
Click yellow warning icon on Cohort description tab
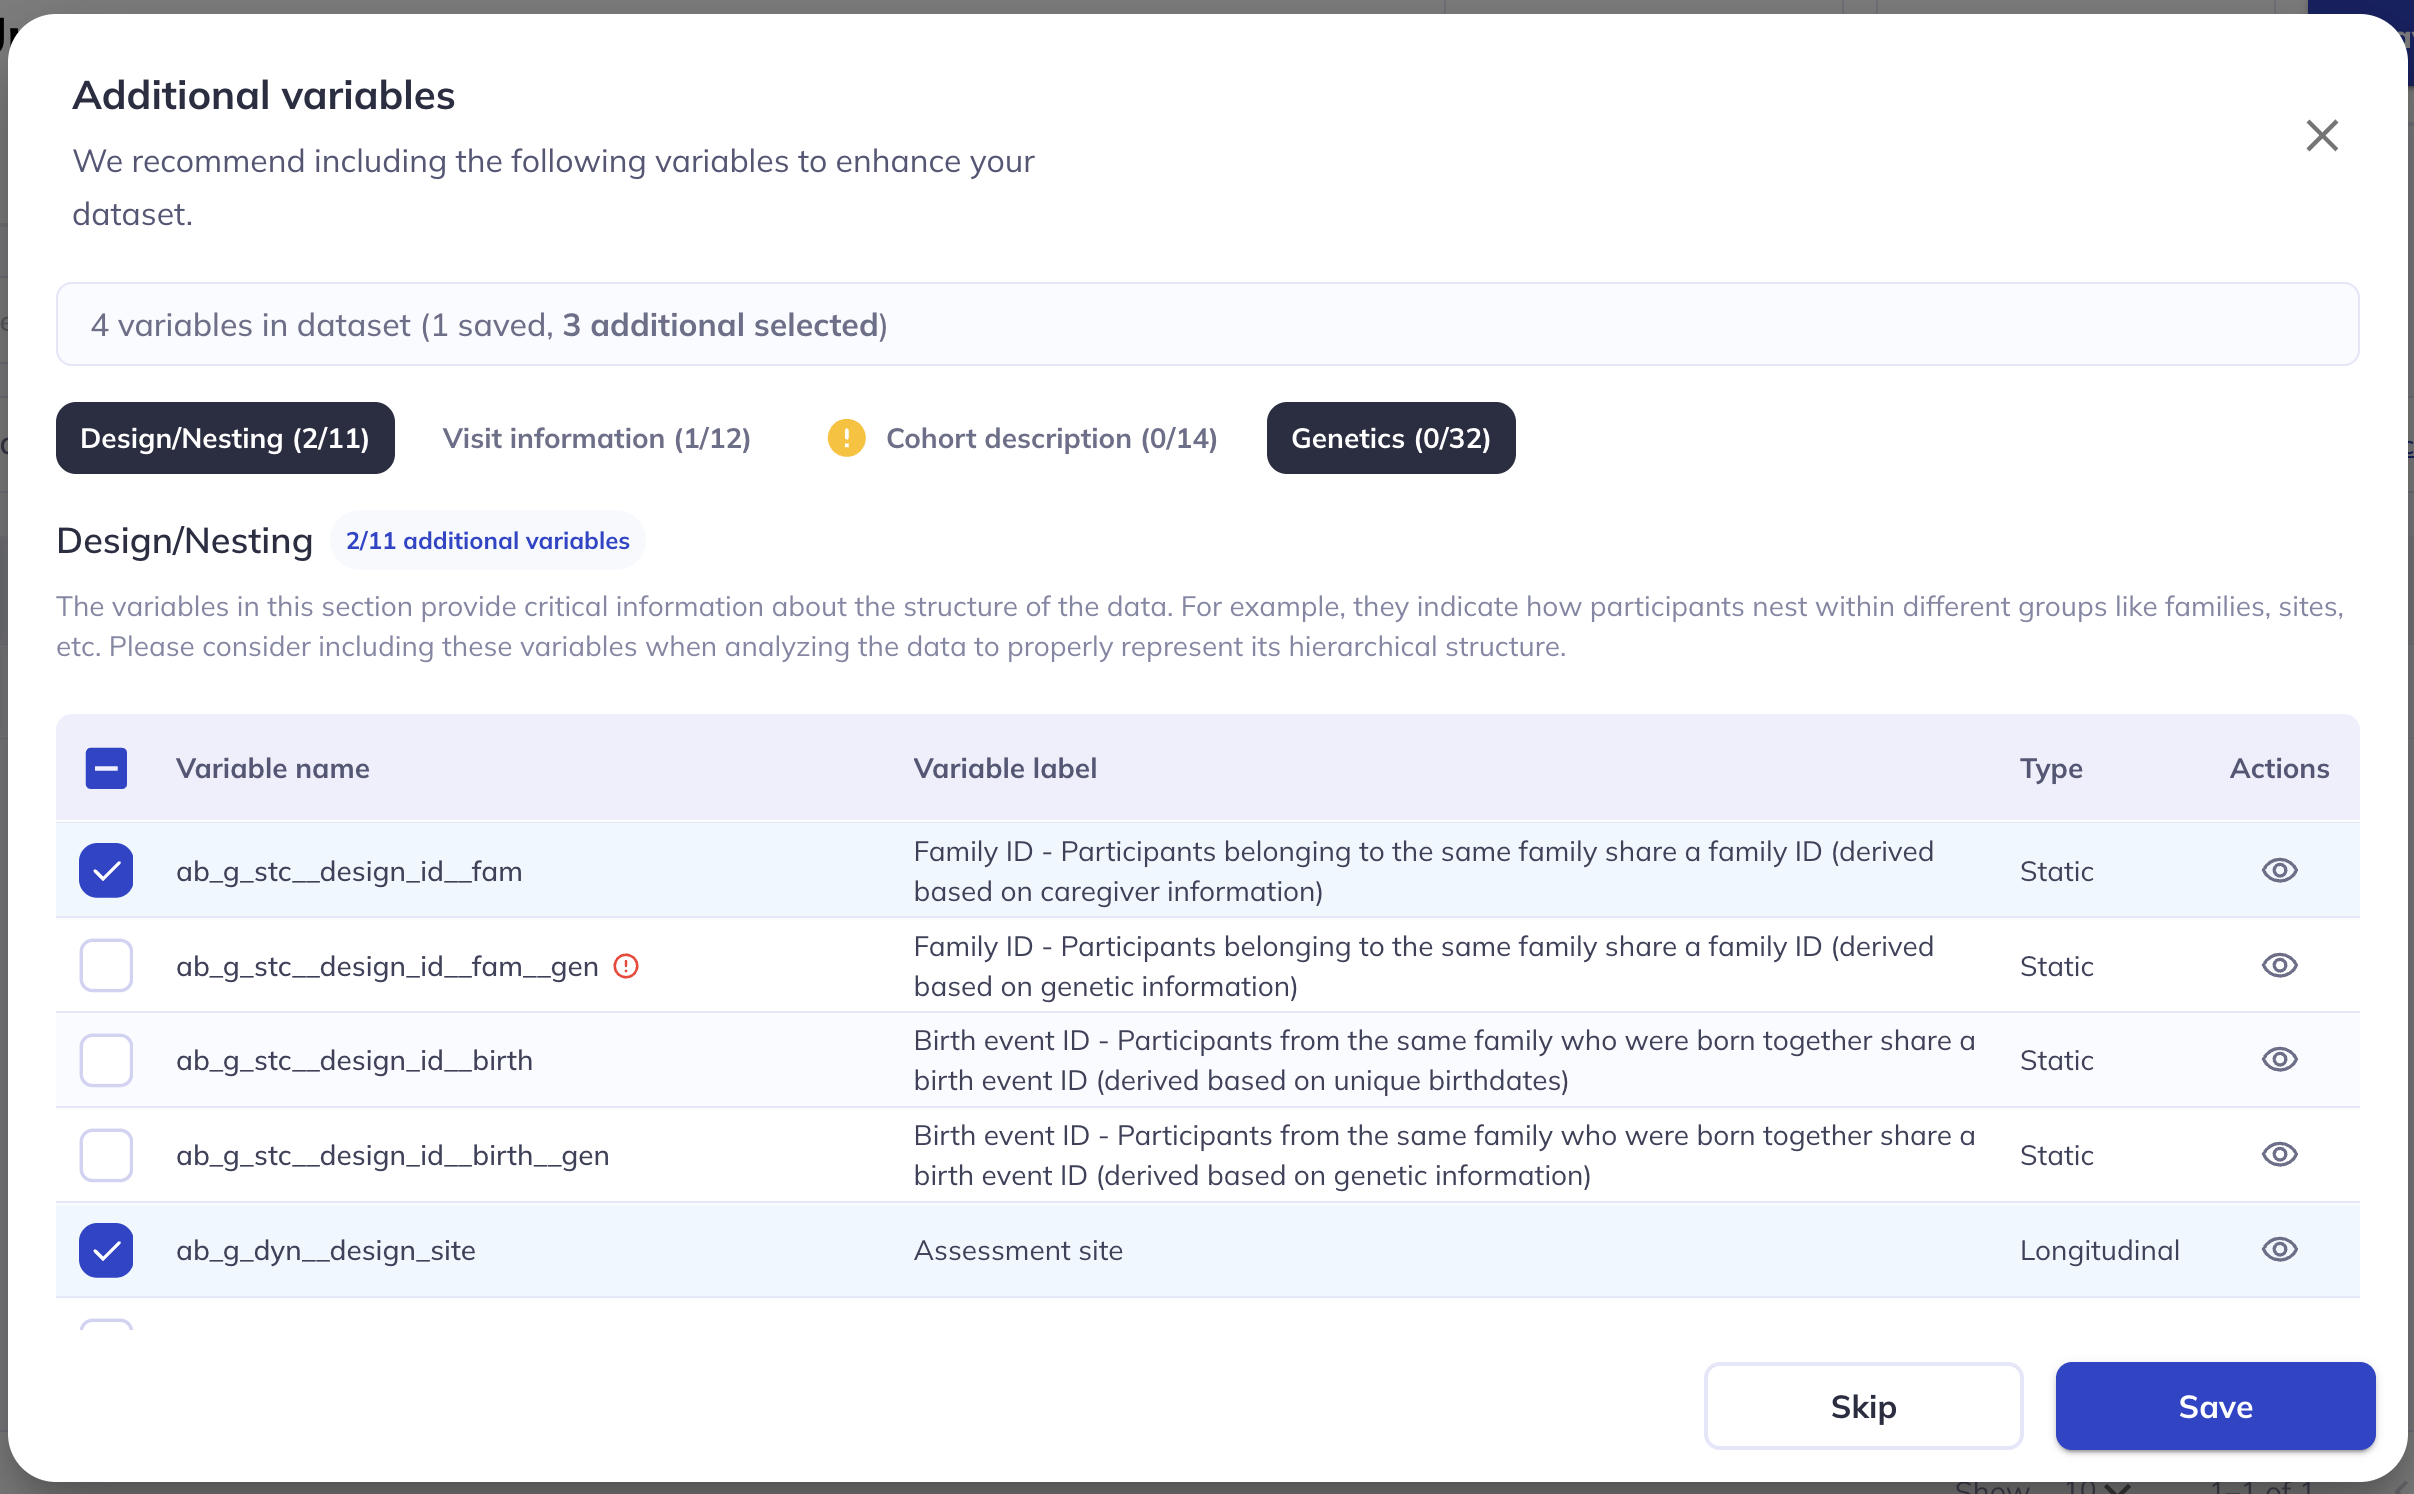click(x=846, y=438)
